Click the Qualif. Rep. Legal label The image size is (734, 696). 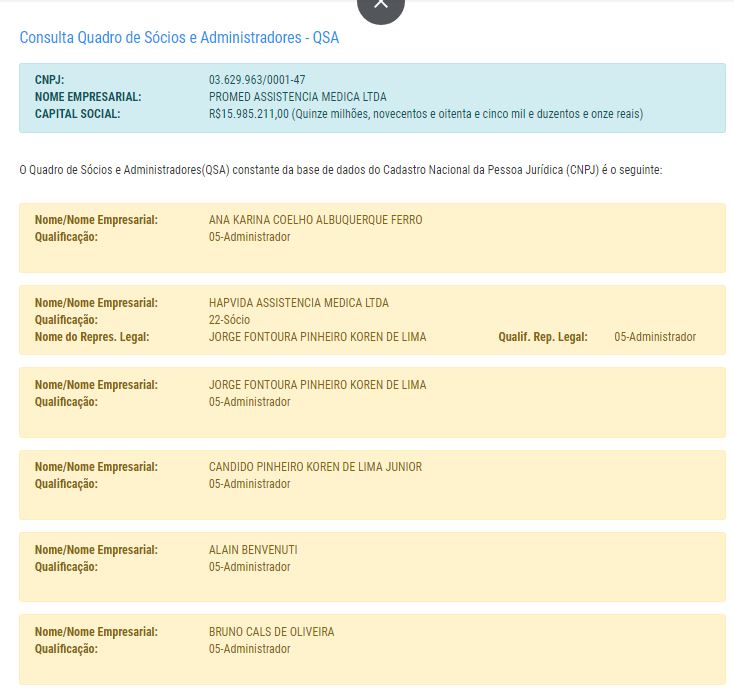pos(542,337)
